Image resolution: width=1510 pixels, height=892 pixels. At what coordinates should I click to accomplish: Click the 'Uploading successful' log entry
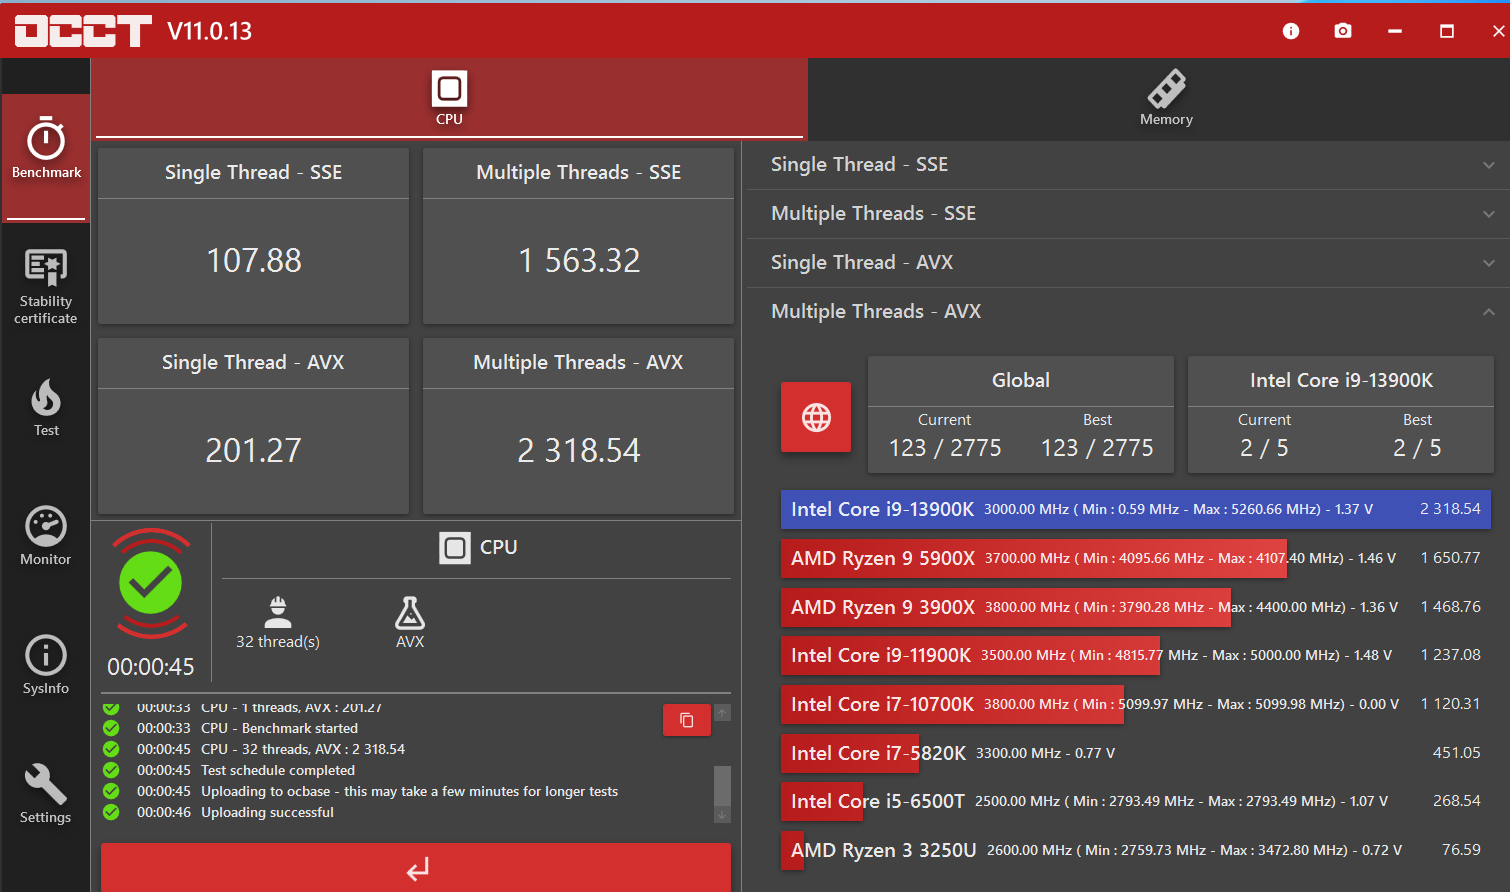pyautogui.click(x=267, y=812)
